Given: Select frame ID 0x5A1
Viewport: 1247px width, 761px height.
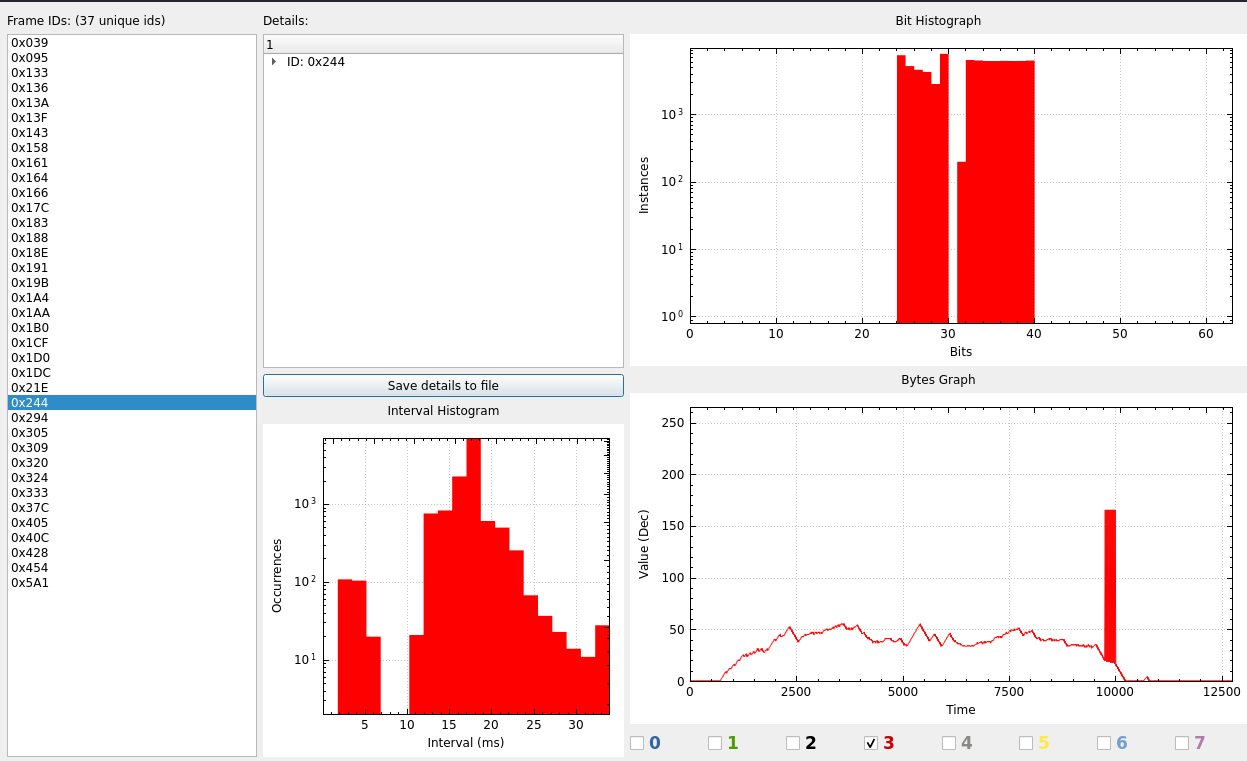Looking at the screenshot, I should click(x=30, y=583).
